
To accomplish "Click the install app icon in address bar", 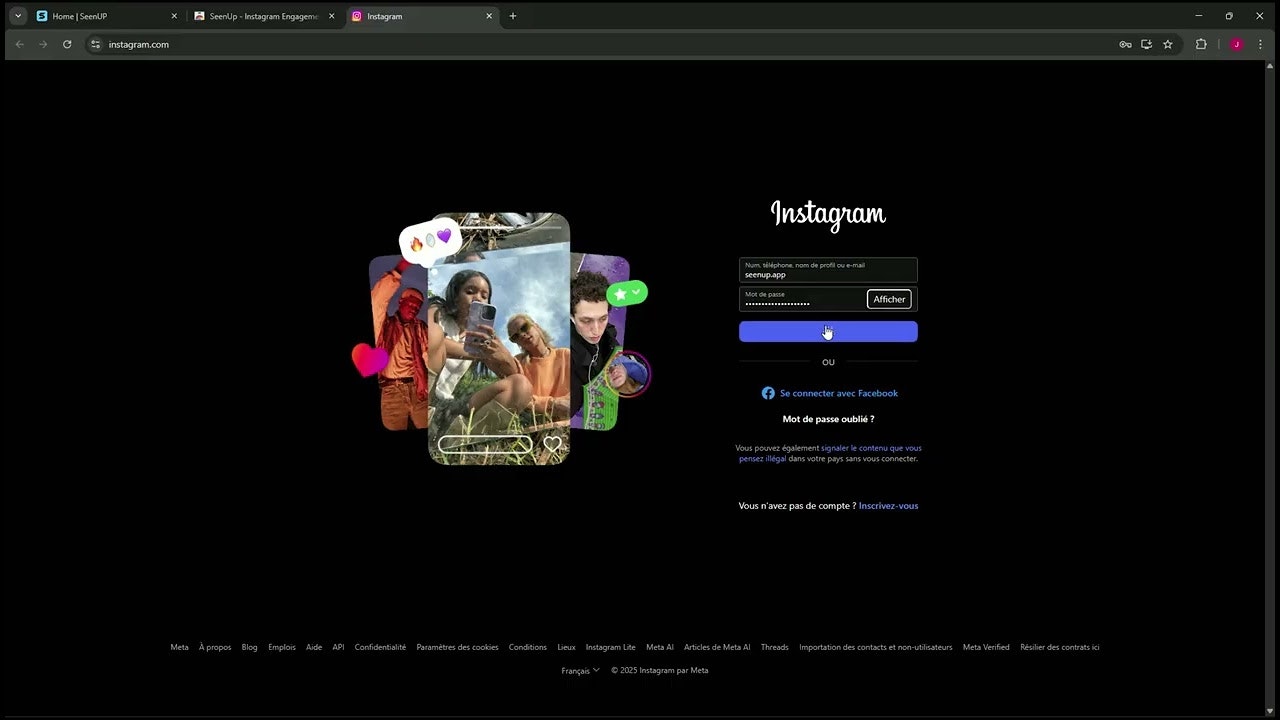I will pos(1146,44).
